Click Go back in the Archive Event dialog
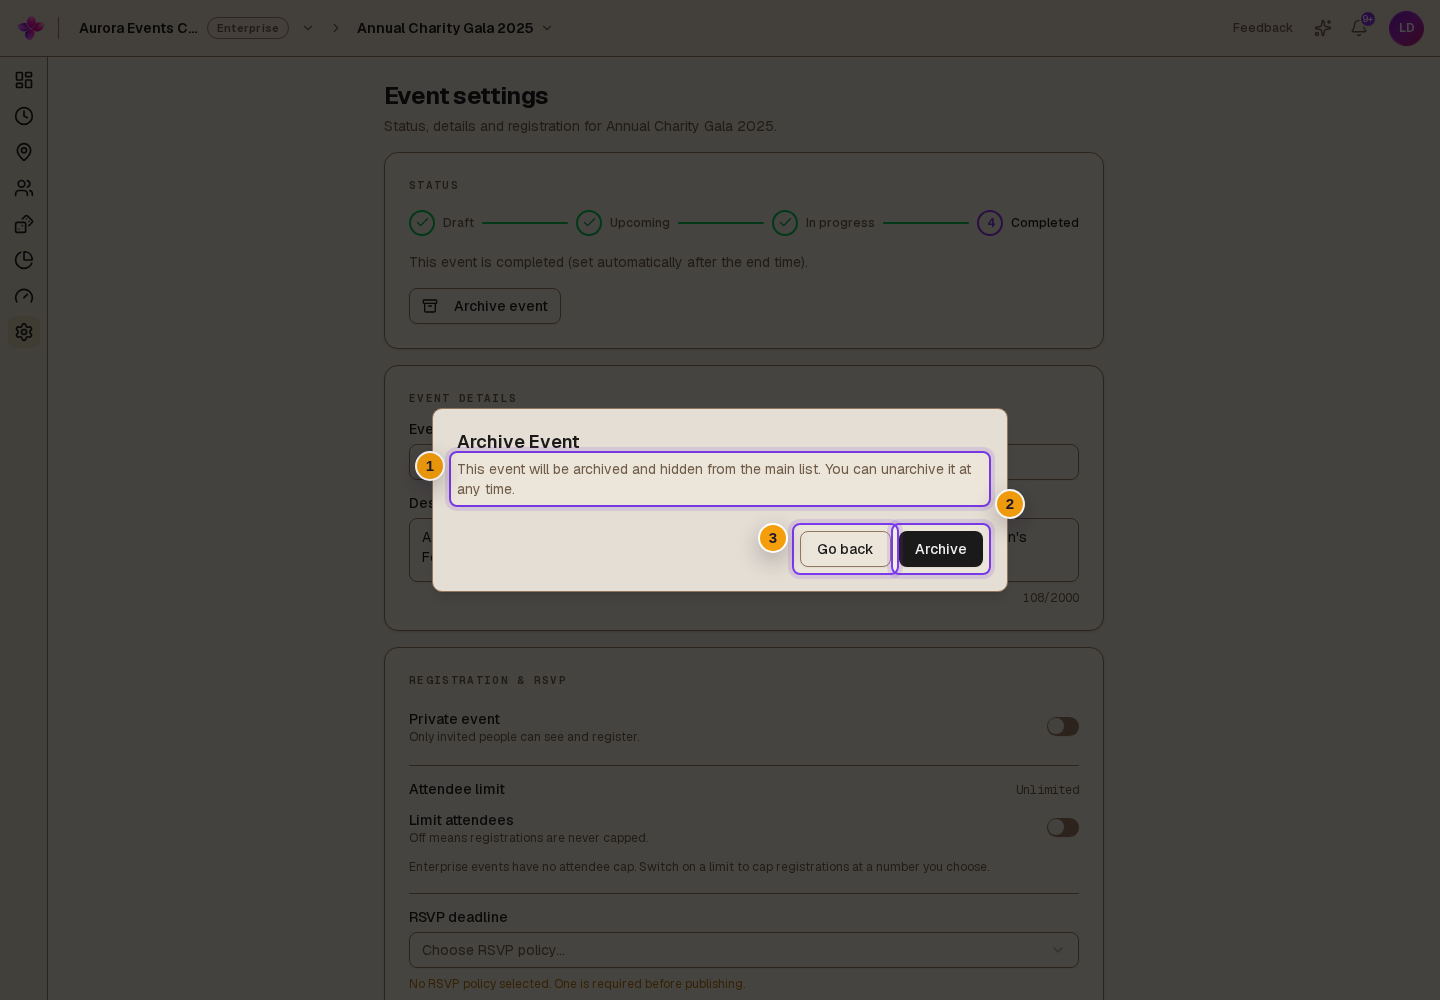Screen dimensions: 1440x1000 click(845, 549)
